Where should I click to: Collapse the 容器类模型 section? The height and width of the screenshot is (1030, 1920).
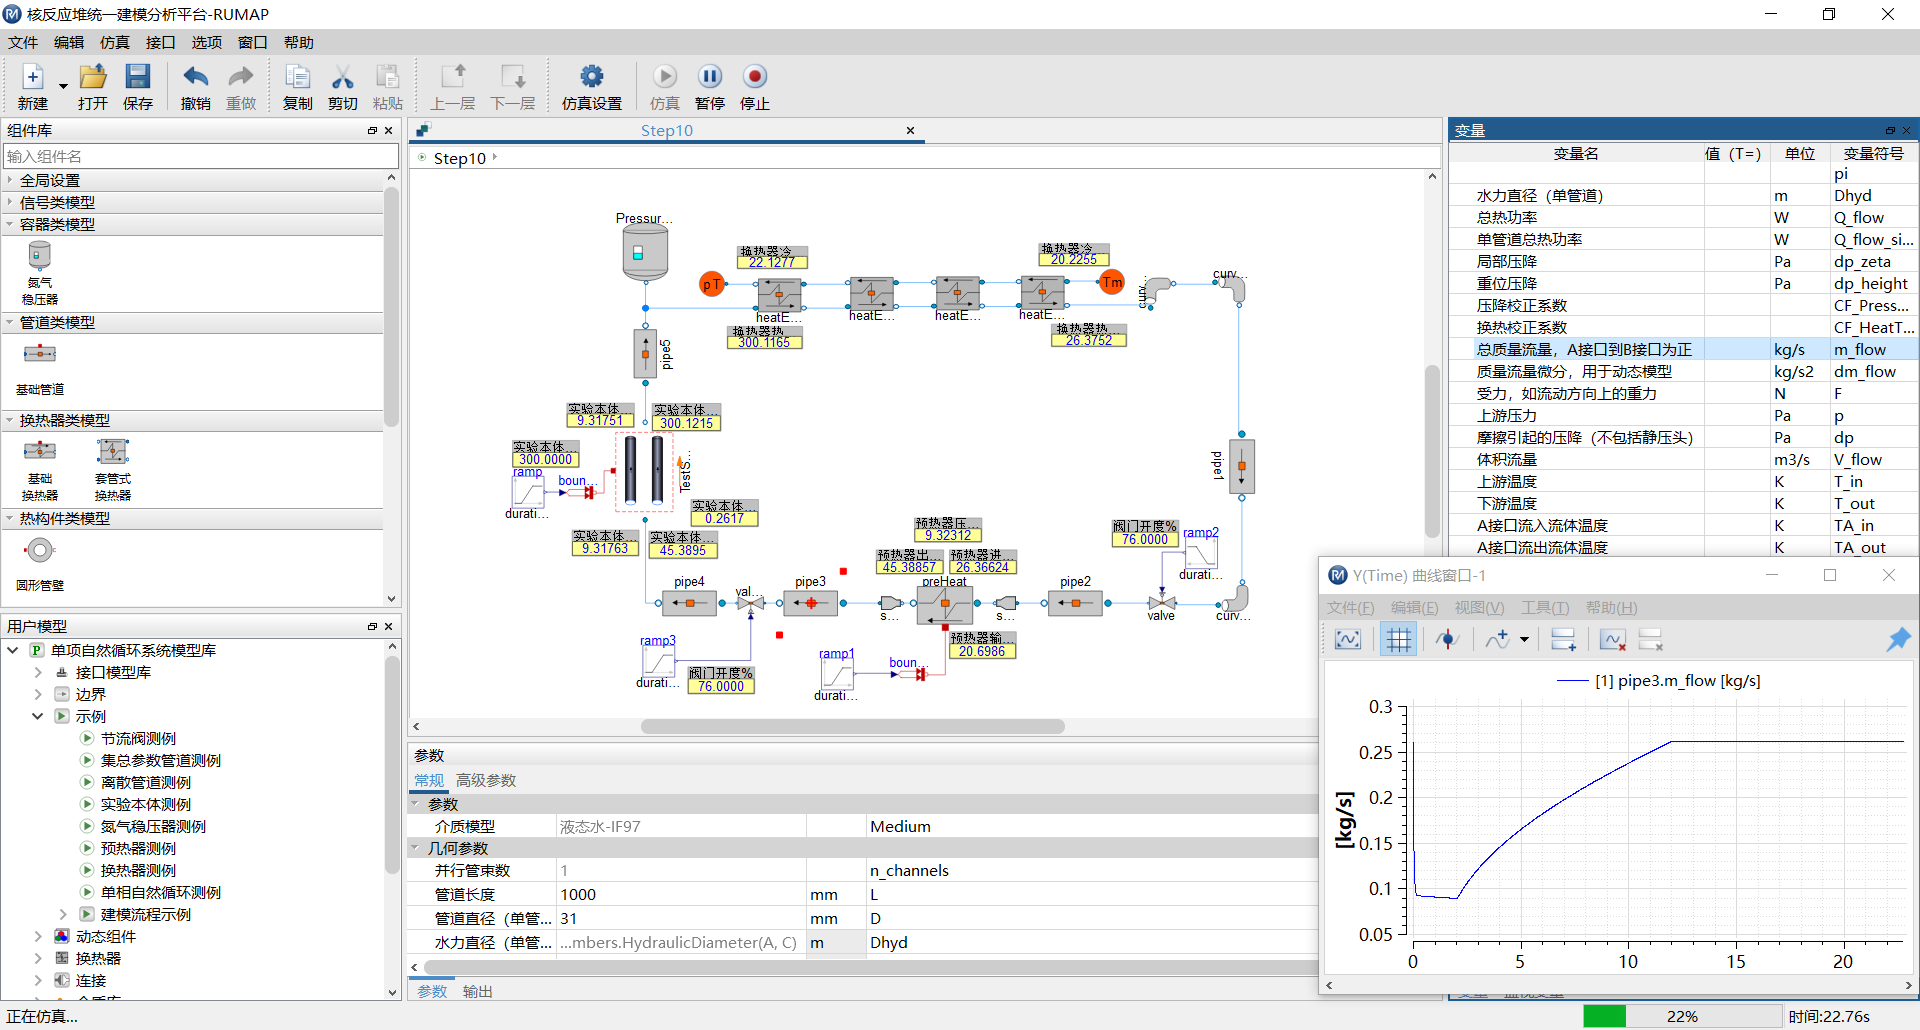click(10, 224)
